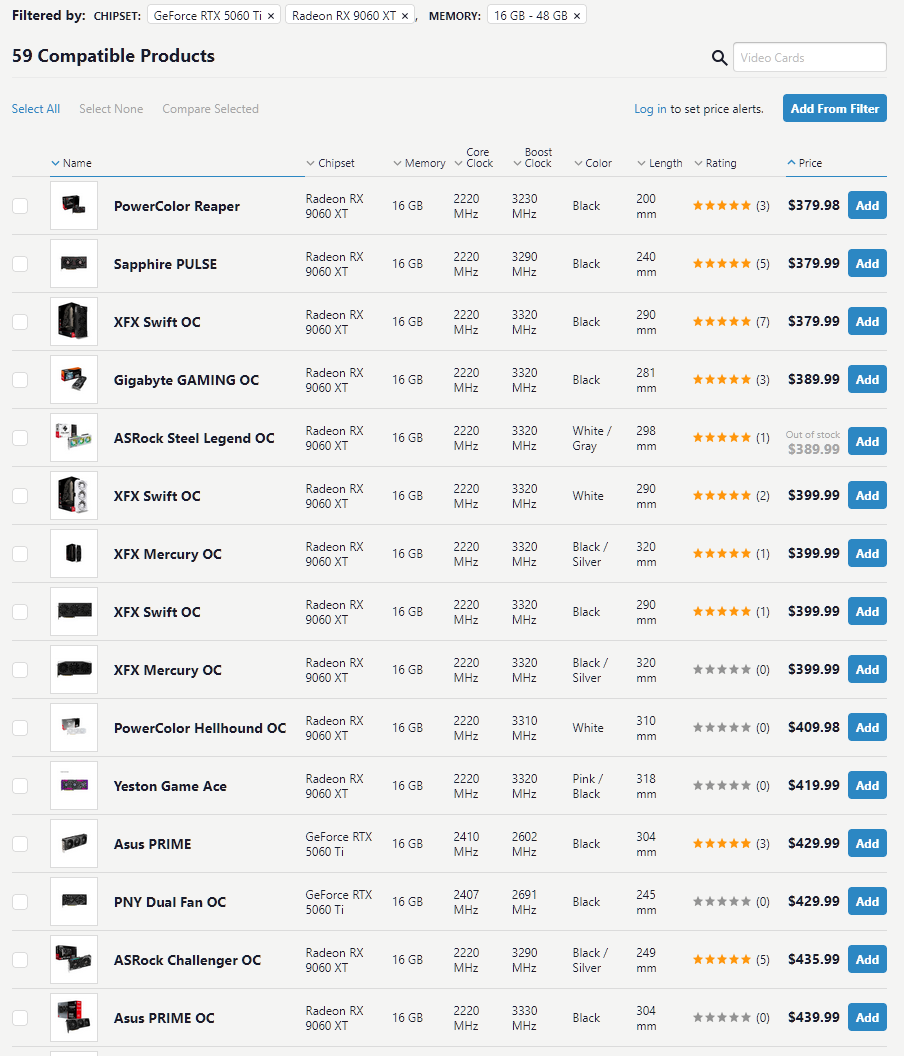Check the Sapphire PULSE checkbox
Screen dimensions: 904x1056
click(x=20, y=264)
